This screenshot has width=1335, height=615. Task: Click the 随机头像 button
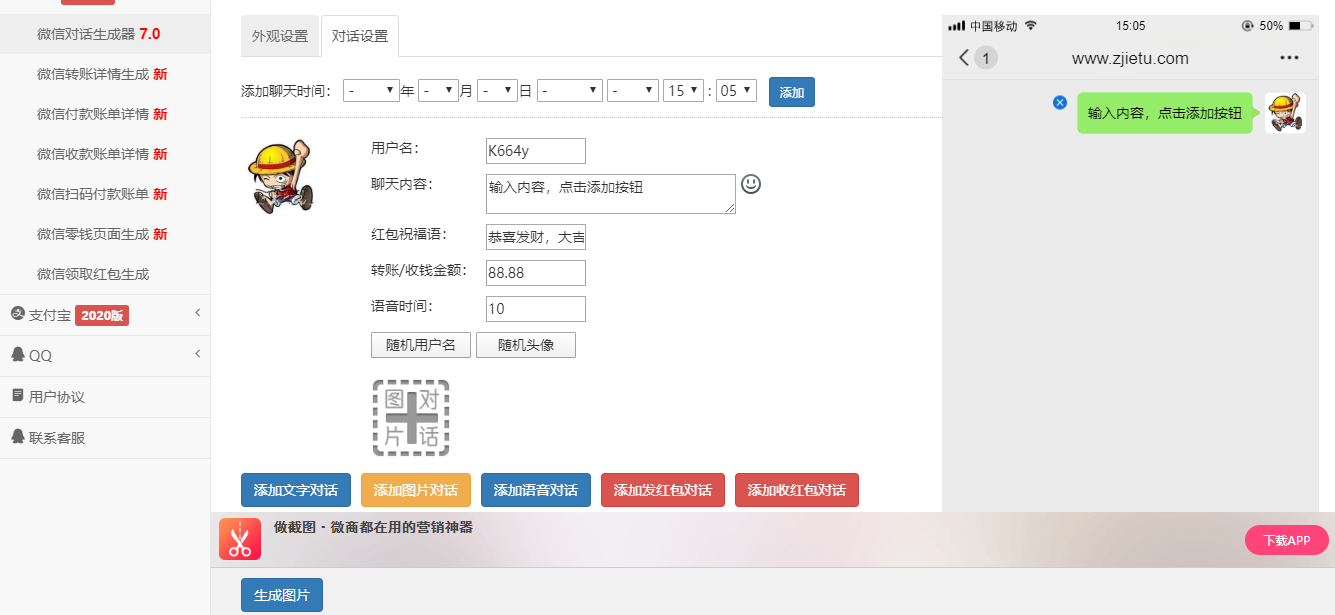pos(526,345)
